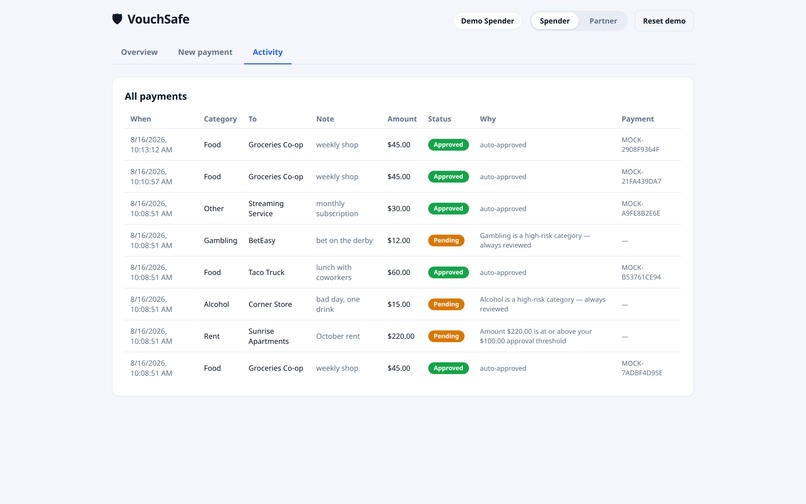Toggle role to Spender
Viewport: 806px width, 504px height.
tap(555, 21)
